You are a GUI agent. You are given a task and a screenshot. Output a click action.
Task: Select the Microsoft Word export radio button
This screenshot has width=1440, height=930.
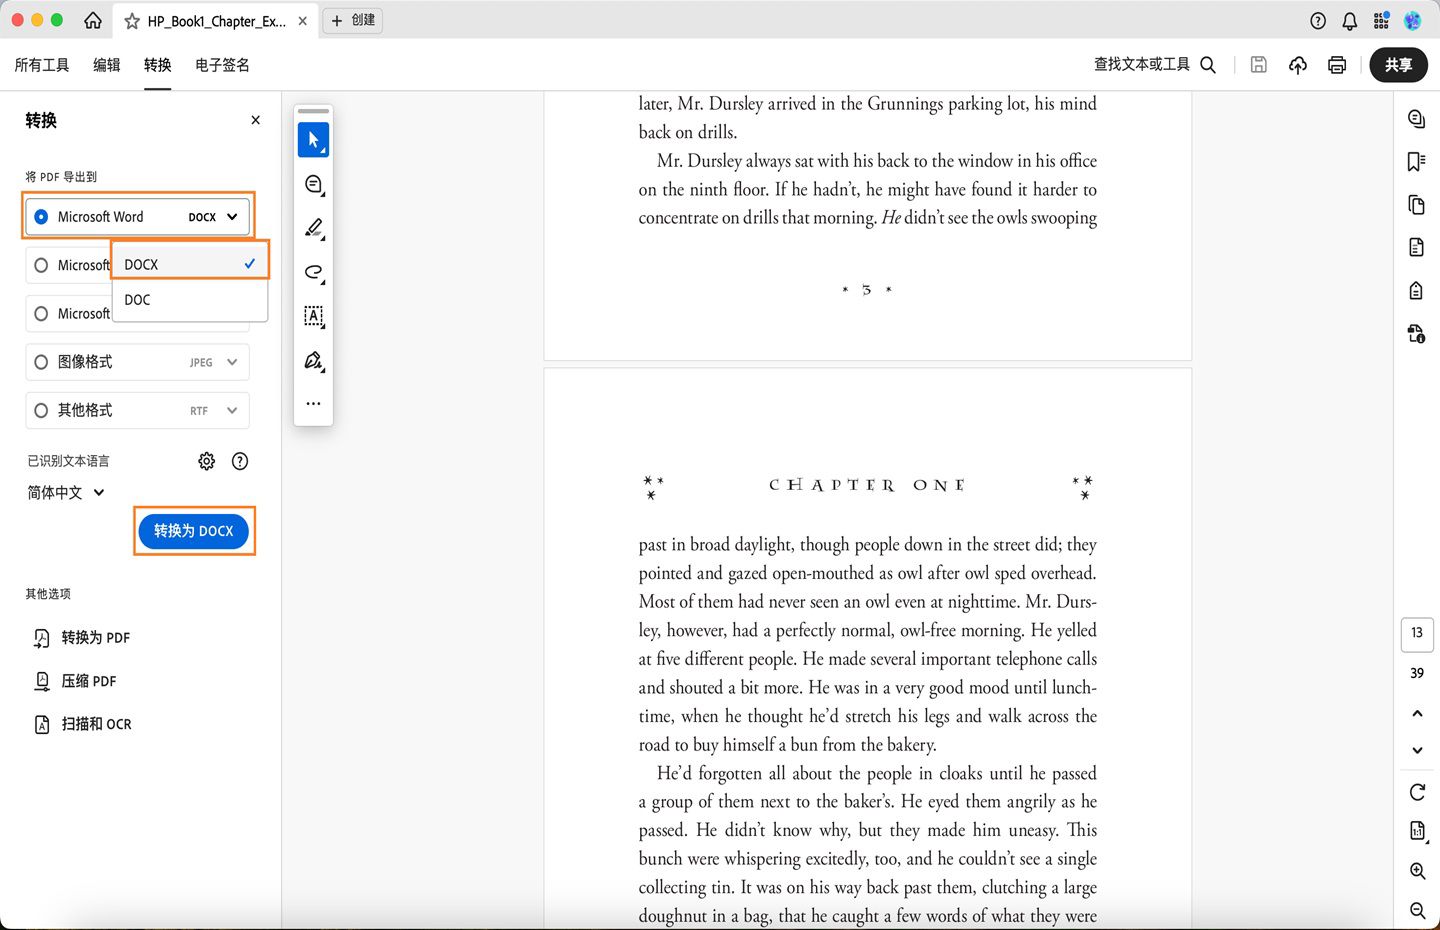(x=41, y=216)
